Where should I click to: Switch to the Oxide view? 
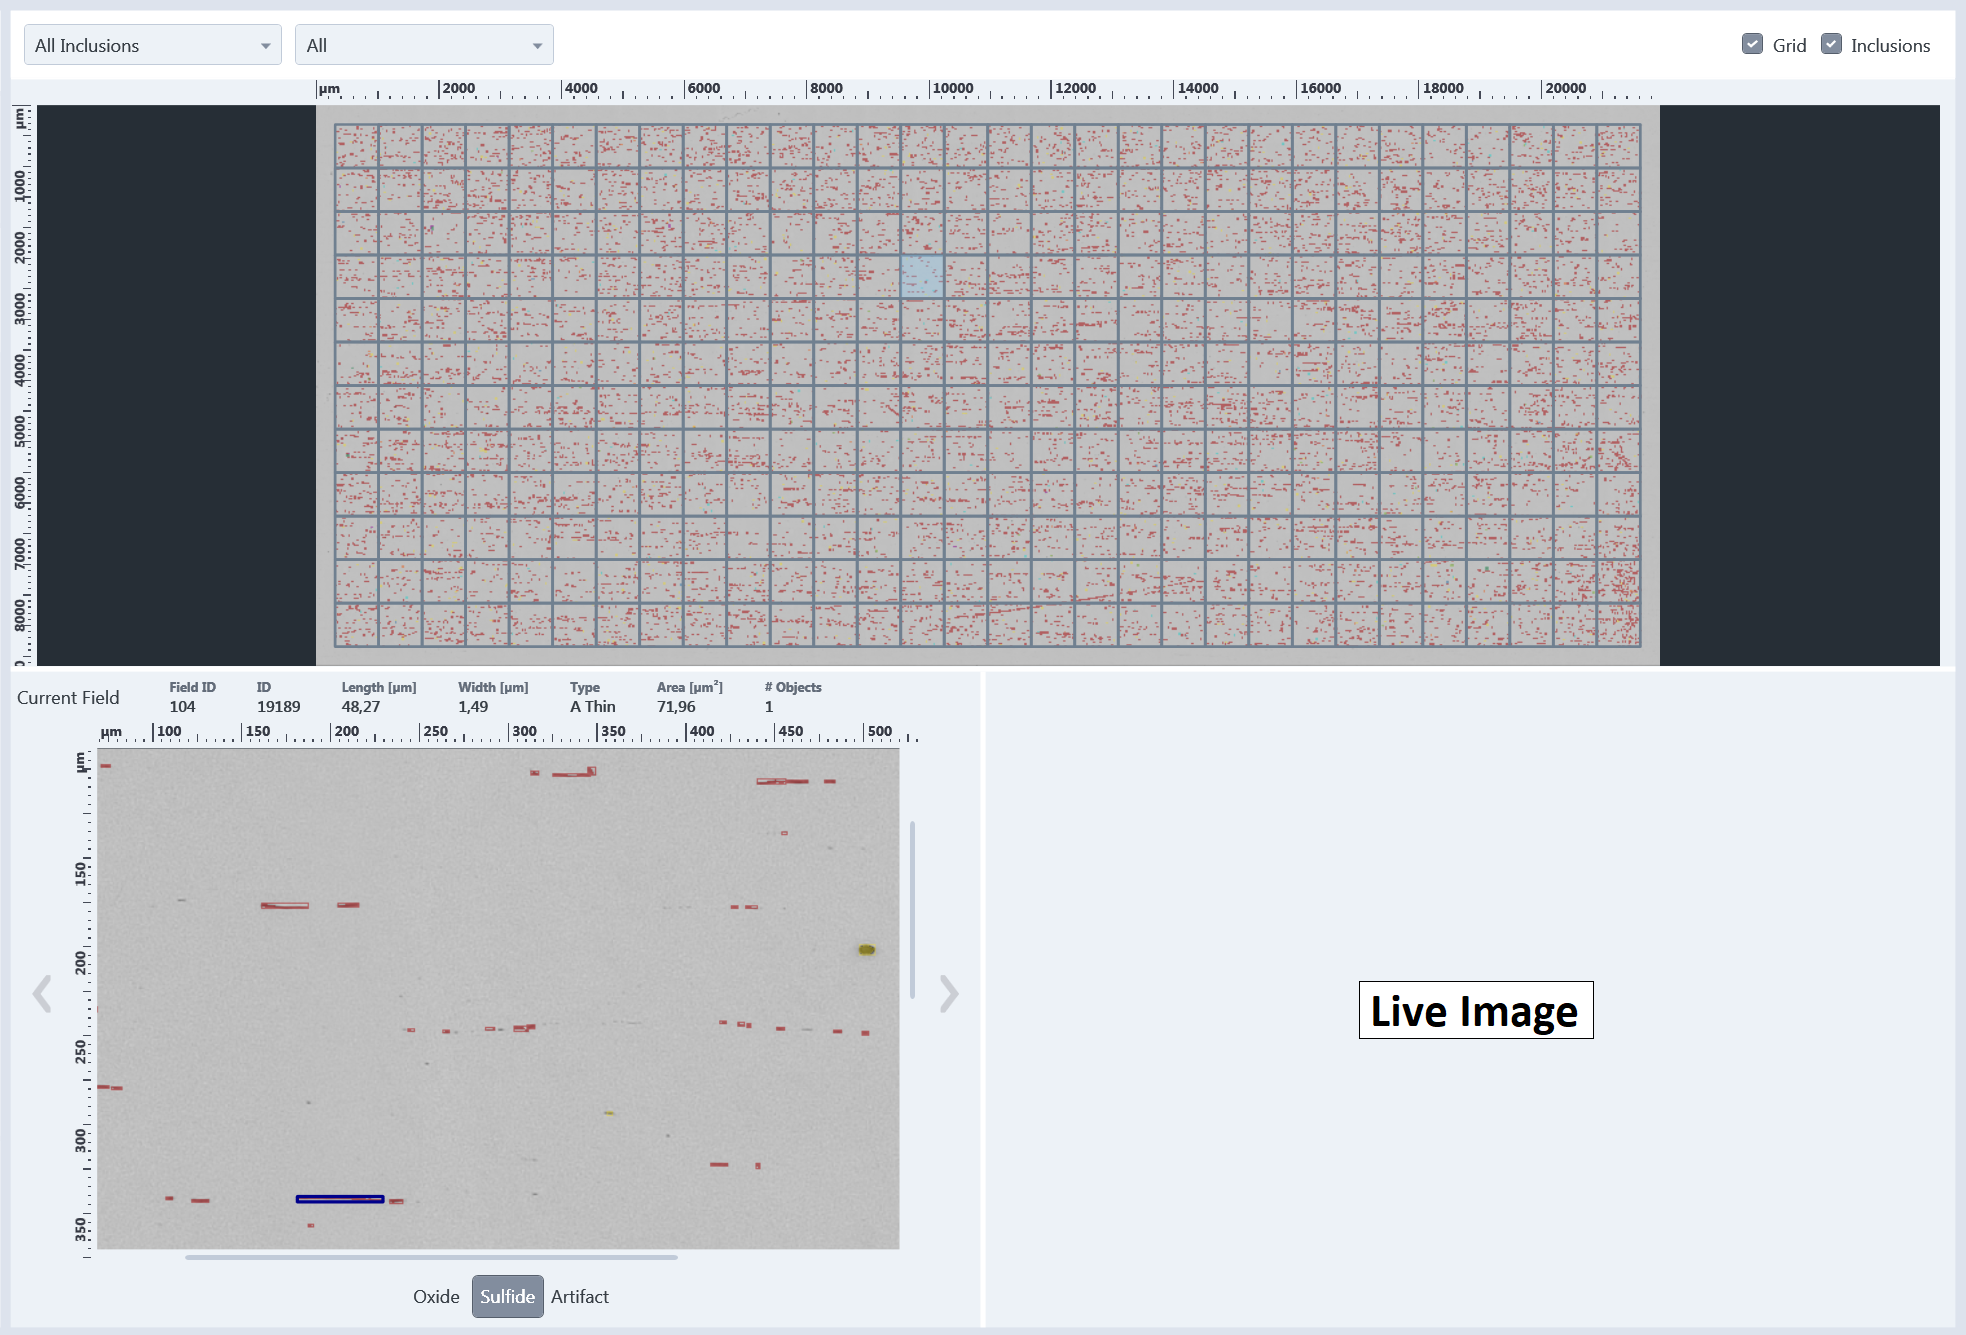pos(436,1296)
